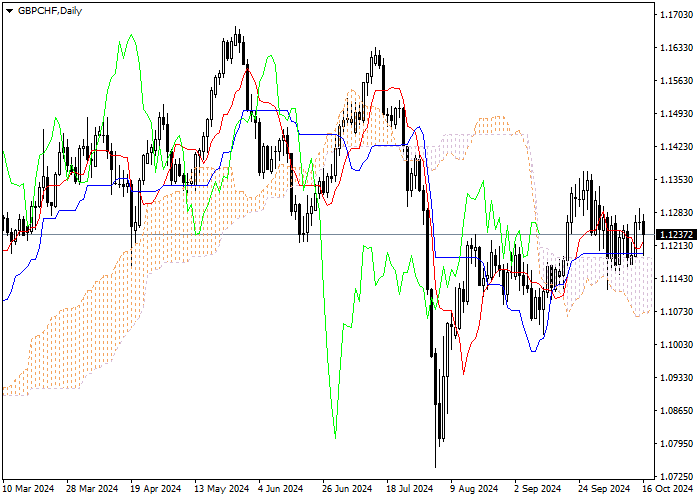Click the 1.10730 price scale label
This screenshot has width=700, height=500.
tap(676, 312)
